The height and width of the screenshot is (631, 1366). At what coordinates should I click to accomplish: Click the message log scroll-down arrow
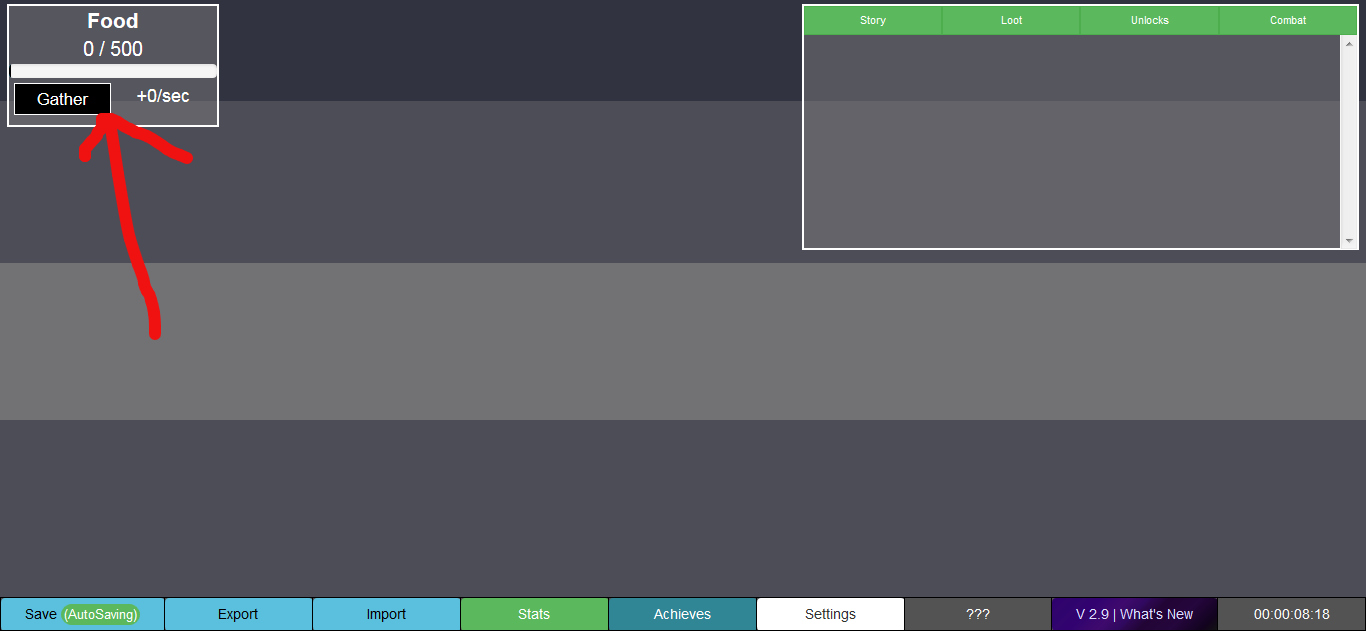[x=1349, y=240]
